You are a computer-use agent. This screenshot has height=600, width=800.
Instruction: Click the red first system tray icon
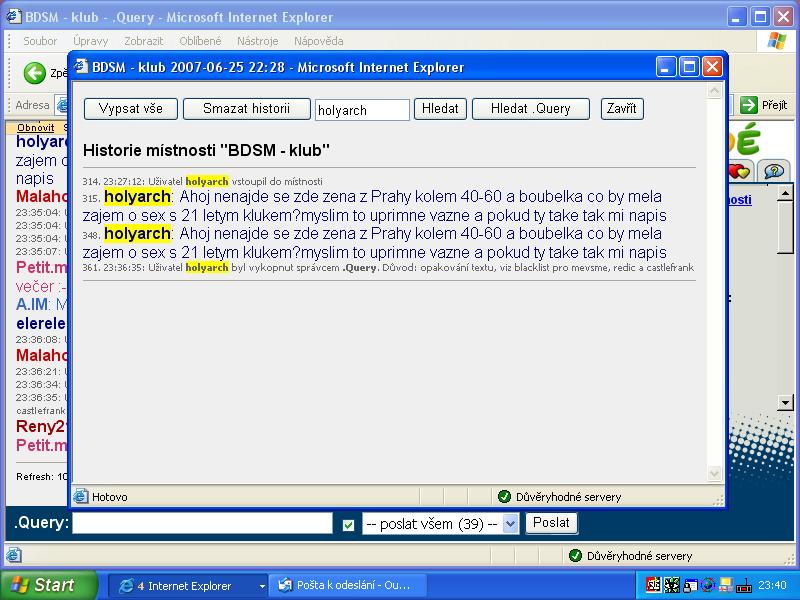click(x=653, y=585)
